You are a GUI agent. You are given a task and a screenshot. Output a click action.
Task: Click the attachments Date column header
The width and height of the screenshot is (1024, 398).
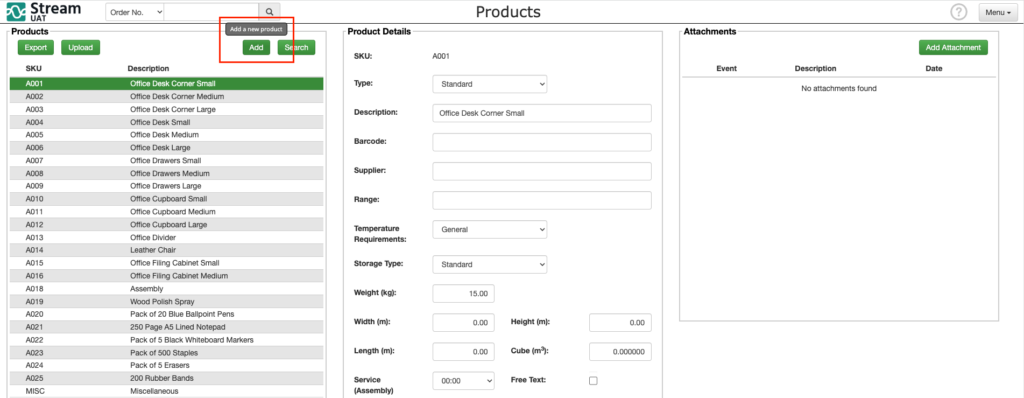(934, 69)
